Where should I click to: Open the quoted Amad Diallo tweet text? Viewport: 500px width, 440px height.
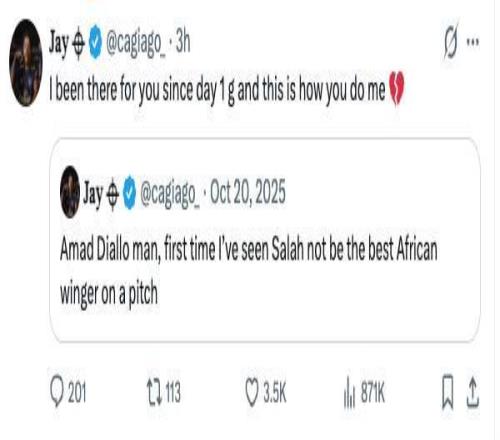[249, 271]
